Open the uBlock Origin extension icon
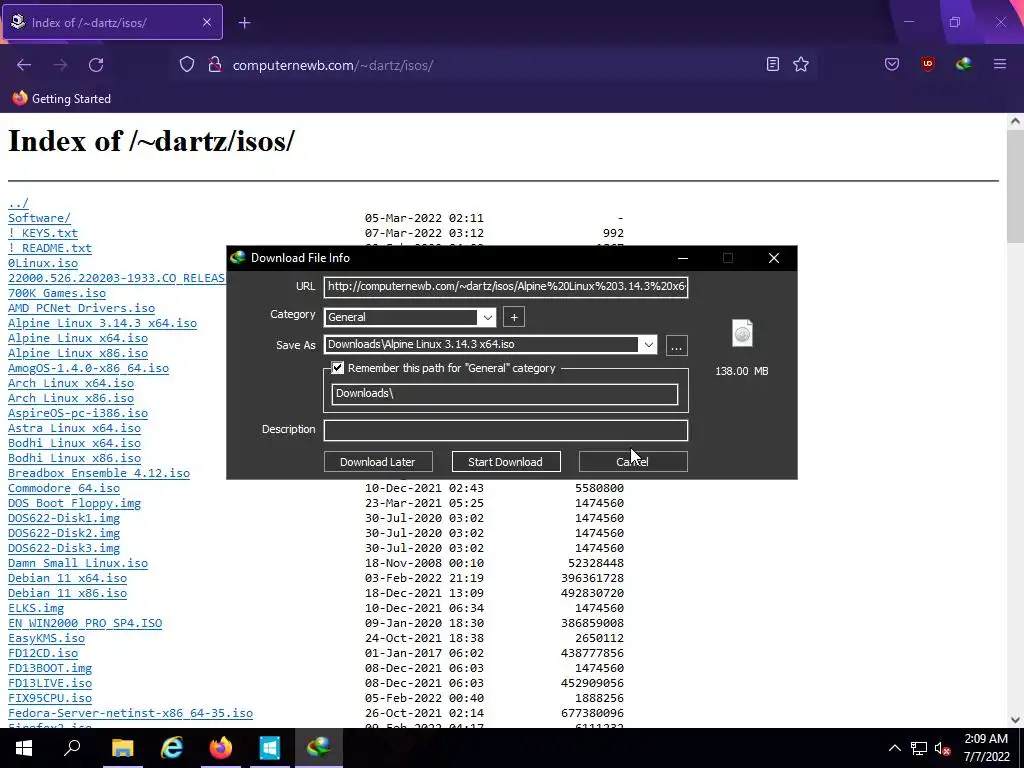 pyautogui.click(x=927, y=64)
